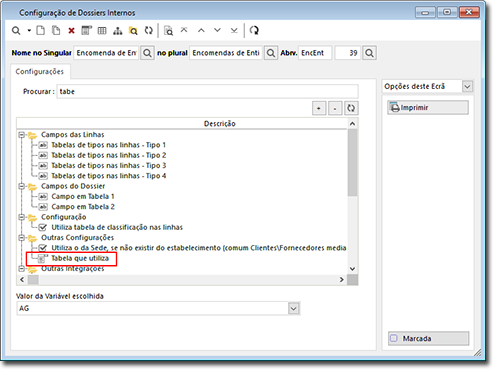Switch to the Configurações tab
The width and height of the screenshot is (496, 373).
[x=40, y=72]
